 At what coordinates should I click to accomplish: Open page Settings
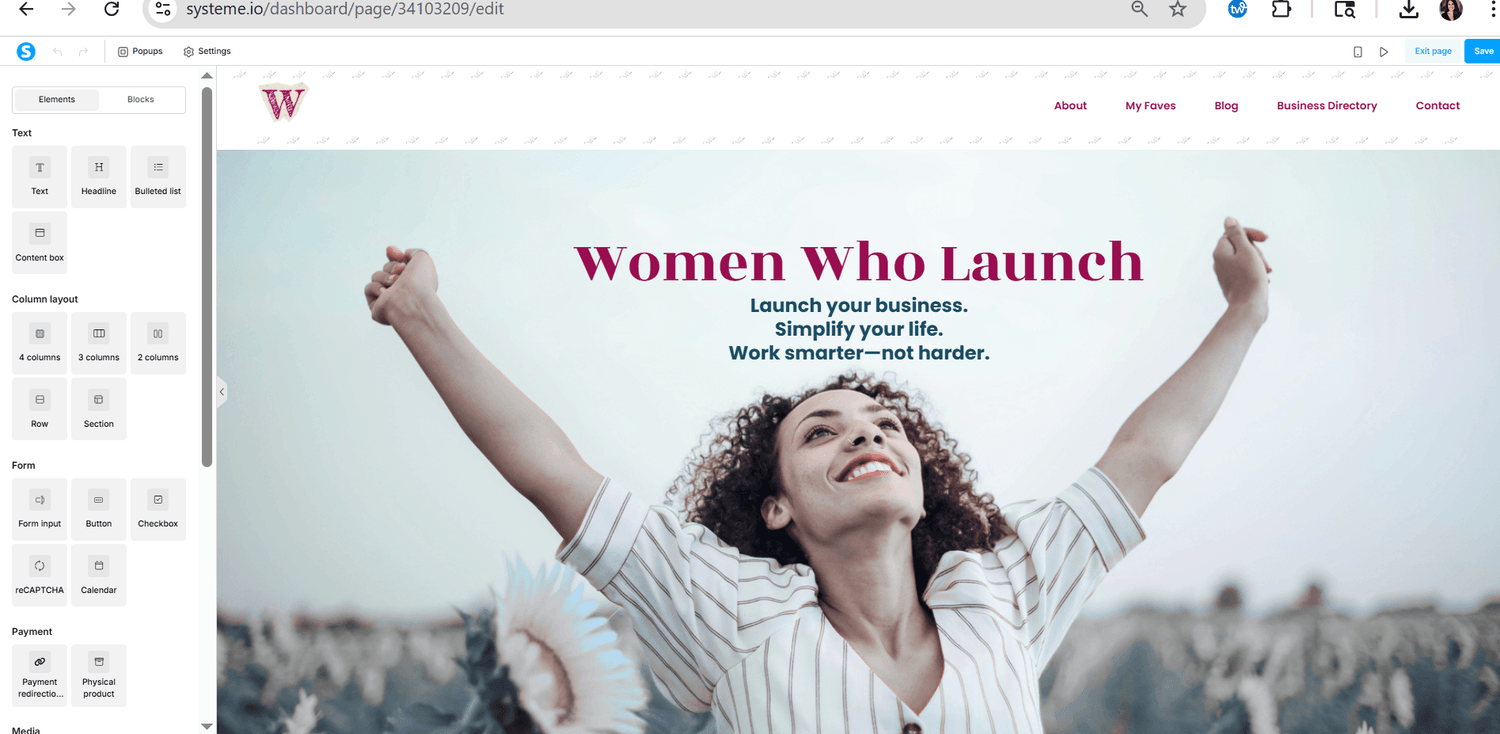pyautogui.click(x=207, y=51)
